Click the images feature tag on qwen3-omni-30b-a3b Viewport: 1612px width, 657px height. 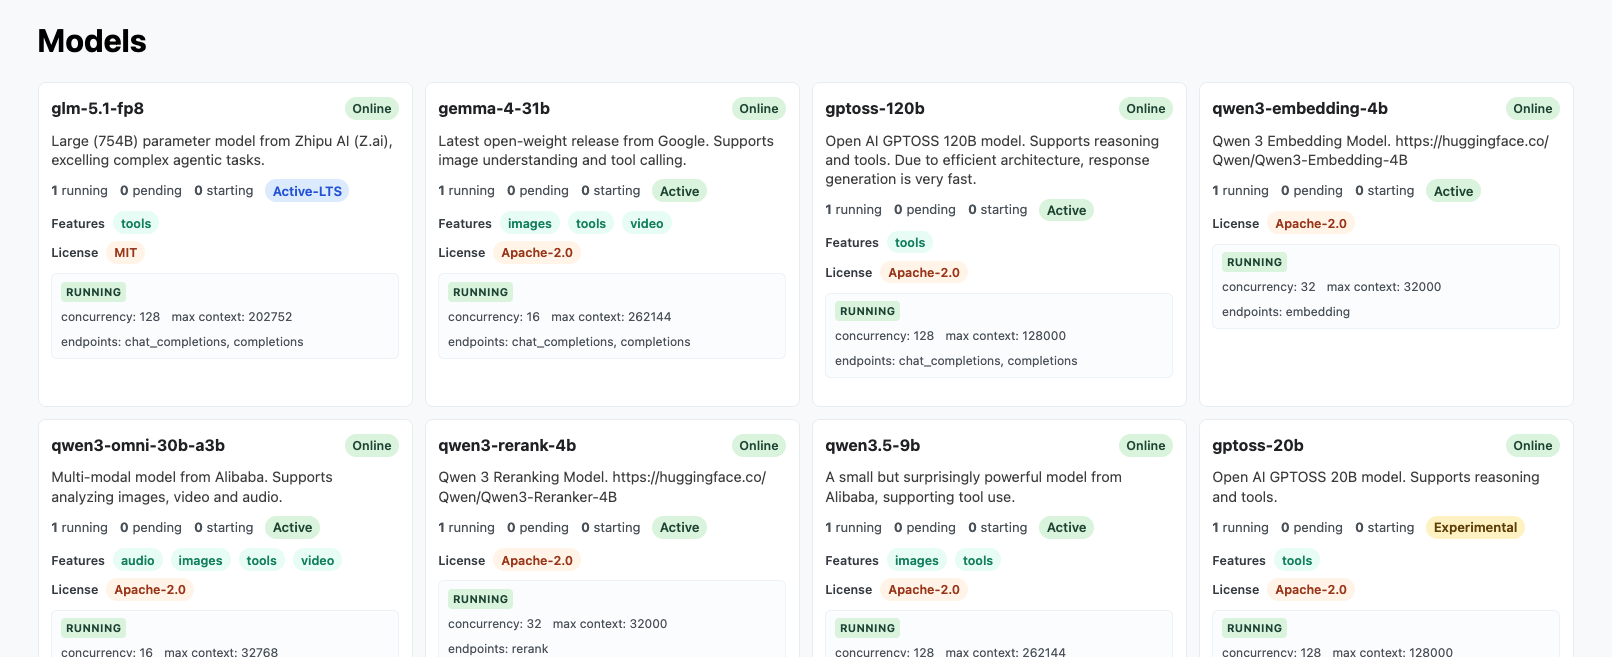[x=200, y=560]
